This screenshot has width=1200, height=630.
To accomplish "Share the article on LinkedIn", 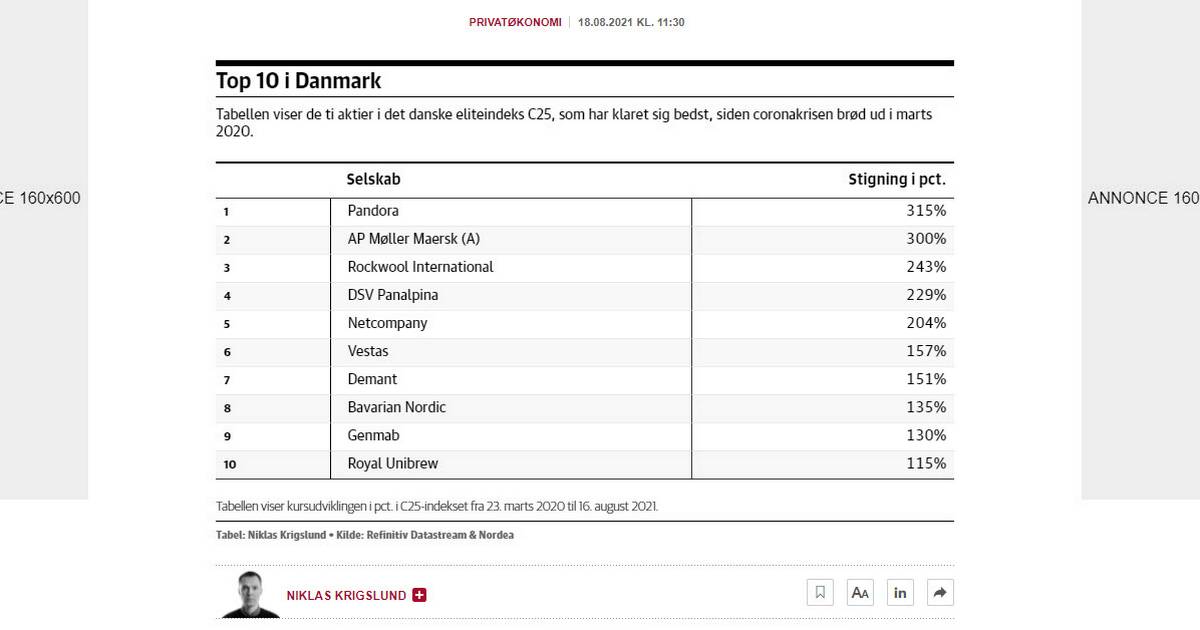I will point(900,593).
